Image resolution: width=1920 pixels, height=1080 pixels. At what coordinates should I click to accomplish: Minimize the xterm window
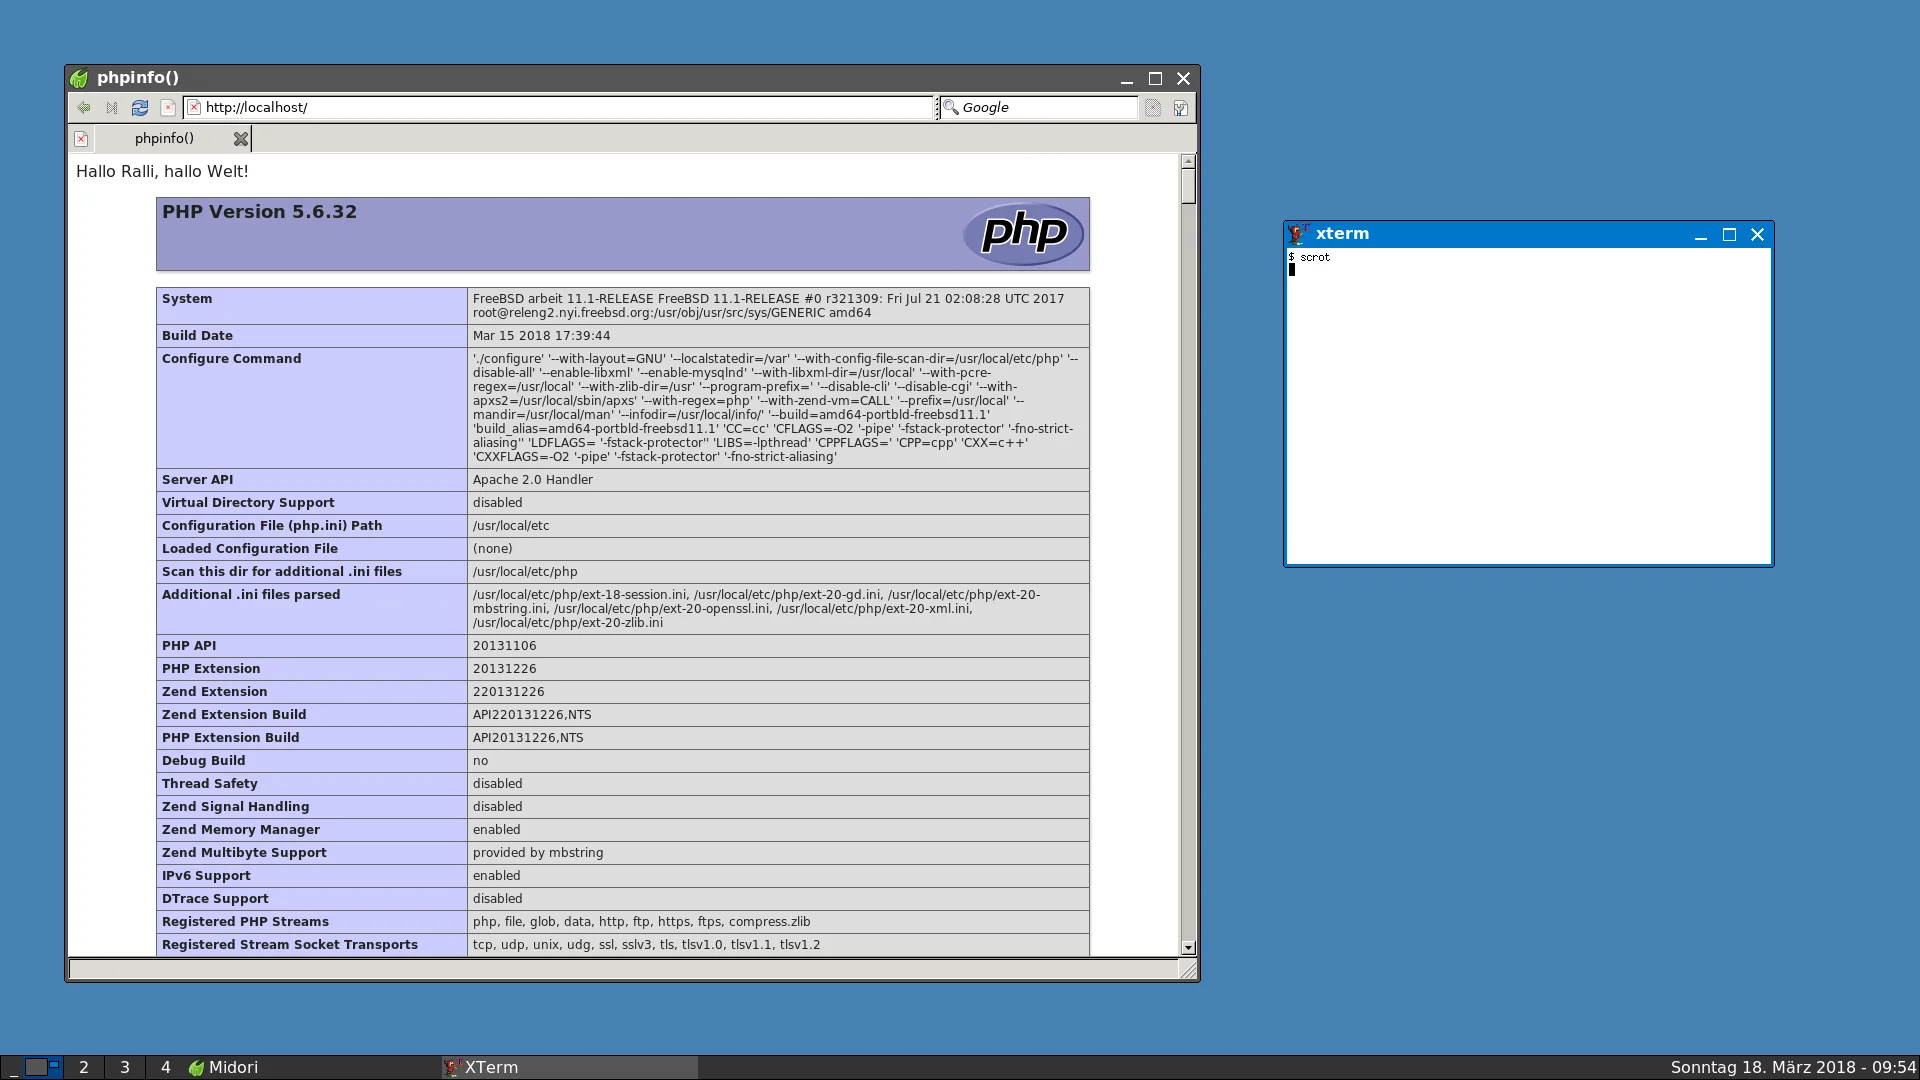point(1701,235)
